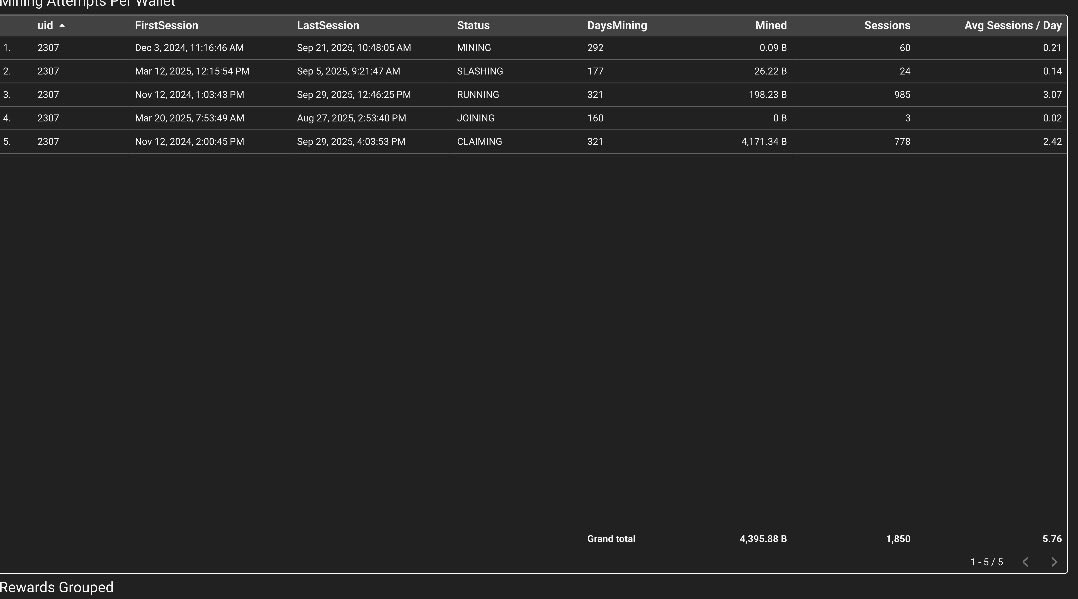The image size is (1078, 599).
Task: Click avg sessions value 3.07
Action: pos(1052,95)
